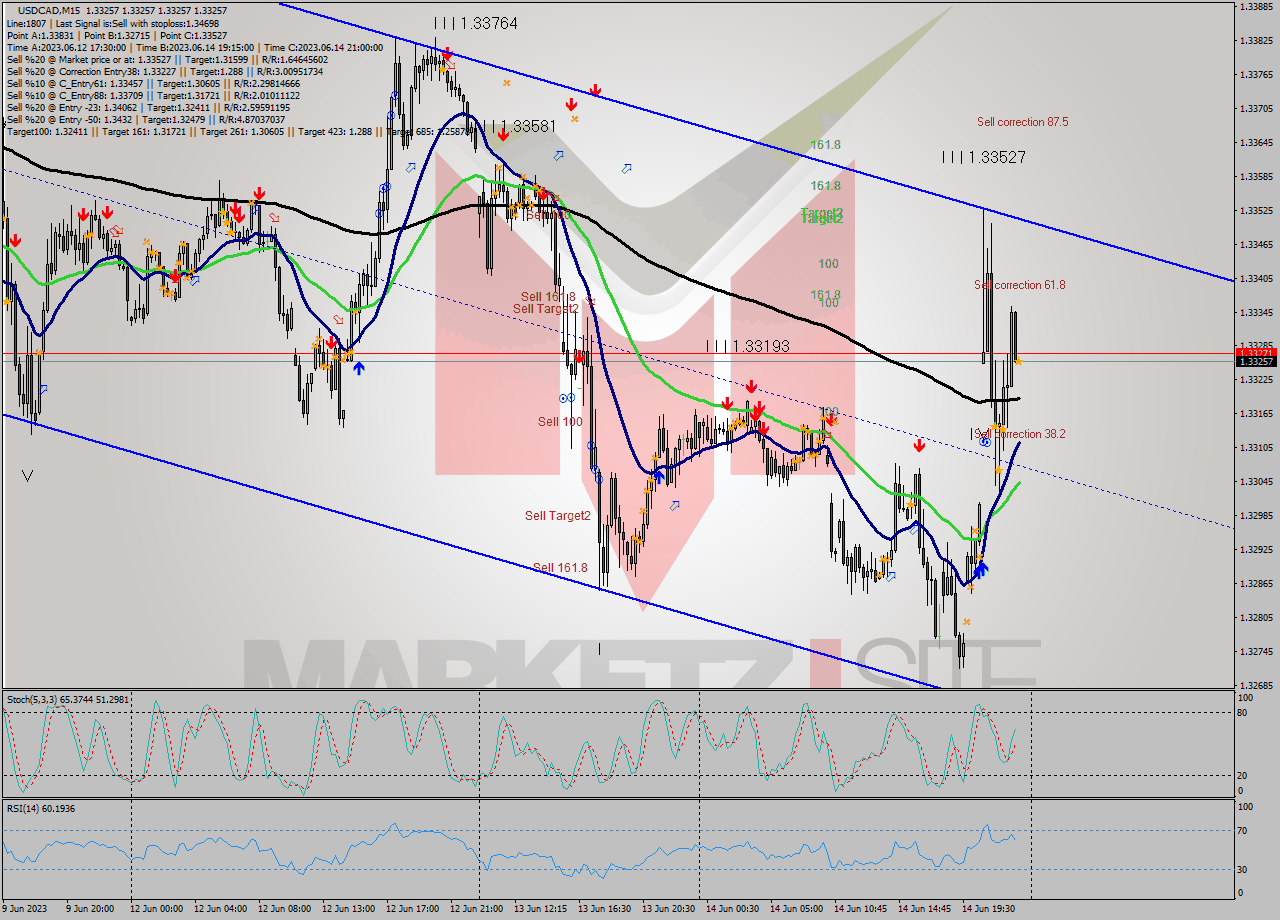The width and height of the screenshot is (1280, 920).
Task: Click the '12 Jun 17:00' time axis label
Action: (x=414, y=909)
